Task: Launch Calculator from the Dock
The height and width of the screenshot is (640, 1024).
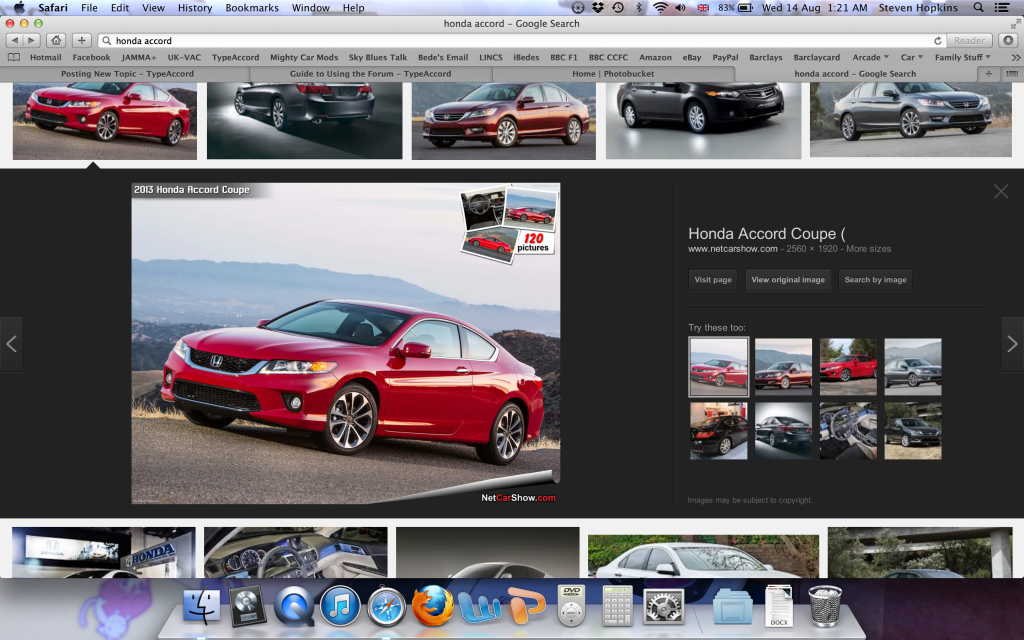Action: 617,606
